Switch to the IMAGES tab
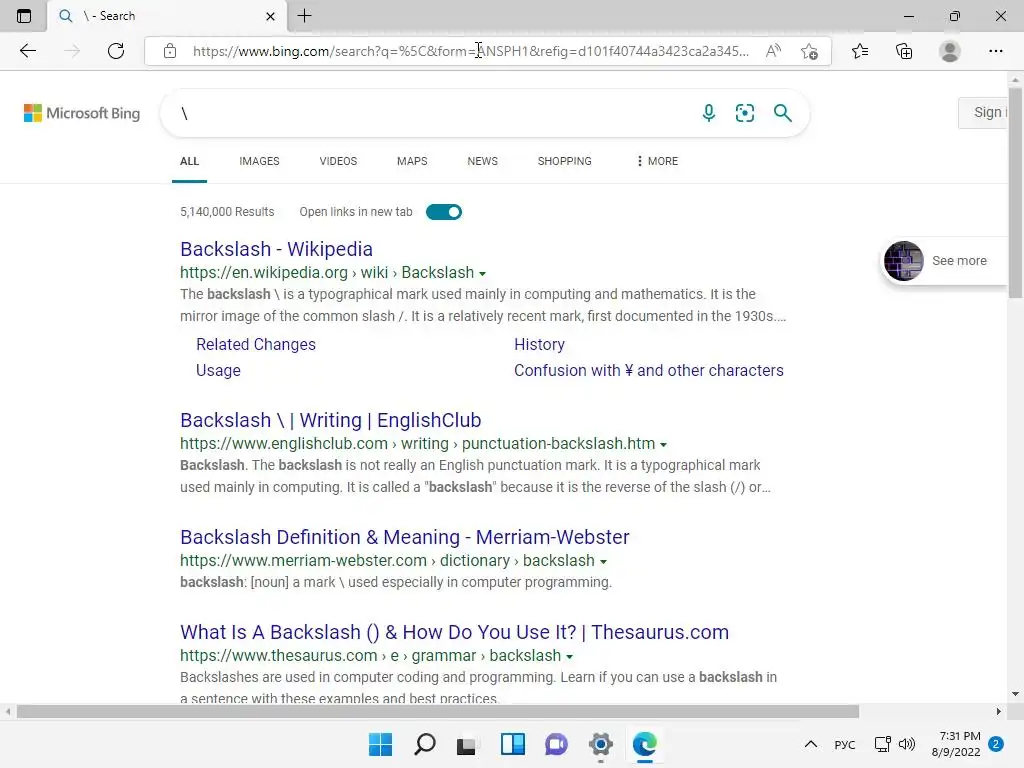The width and height of the screenshot is (1024, 768). click(259, 161)
